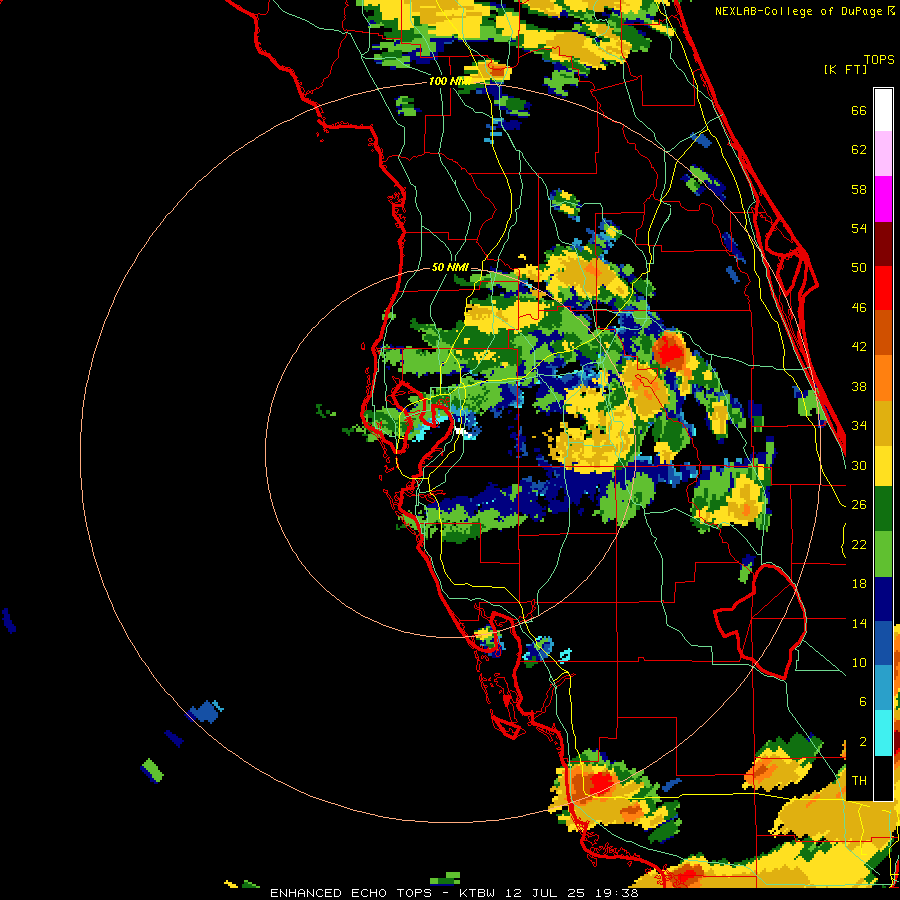Select the light green legend swatch
Screen dimensions: 900x900
pos(883,554)
